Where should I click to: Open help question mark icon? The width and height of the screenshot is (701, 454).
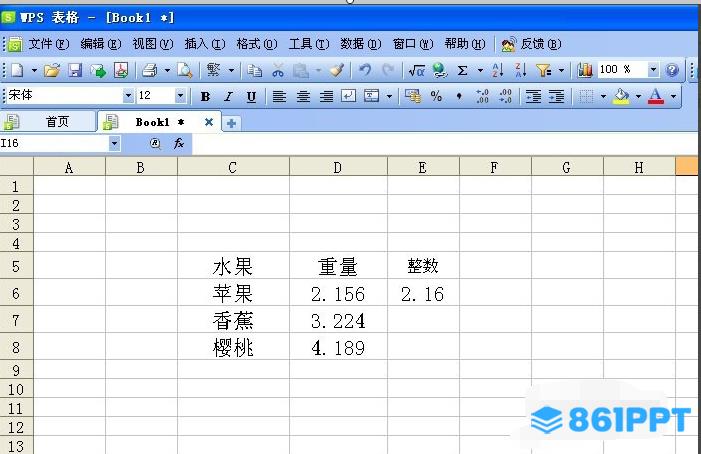point(672,70)
